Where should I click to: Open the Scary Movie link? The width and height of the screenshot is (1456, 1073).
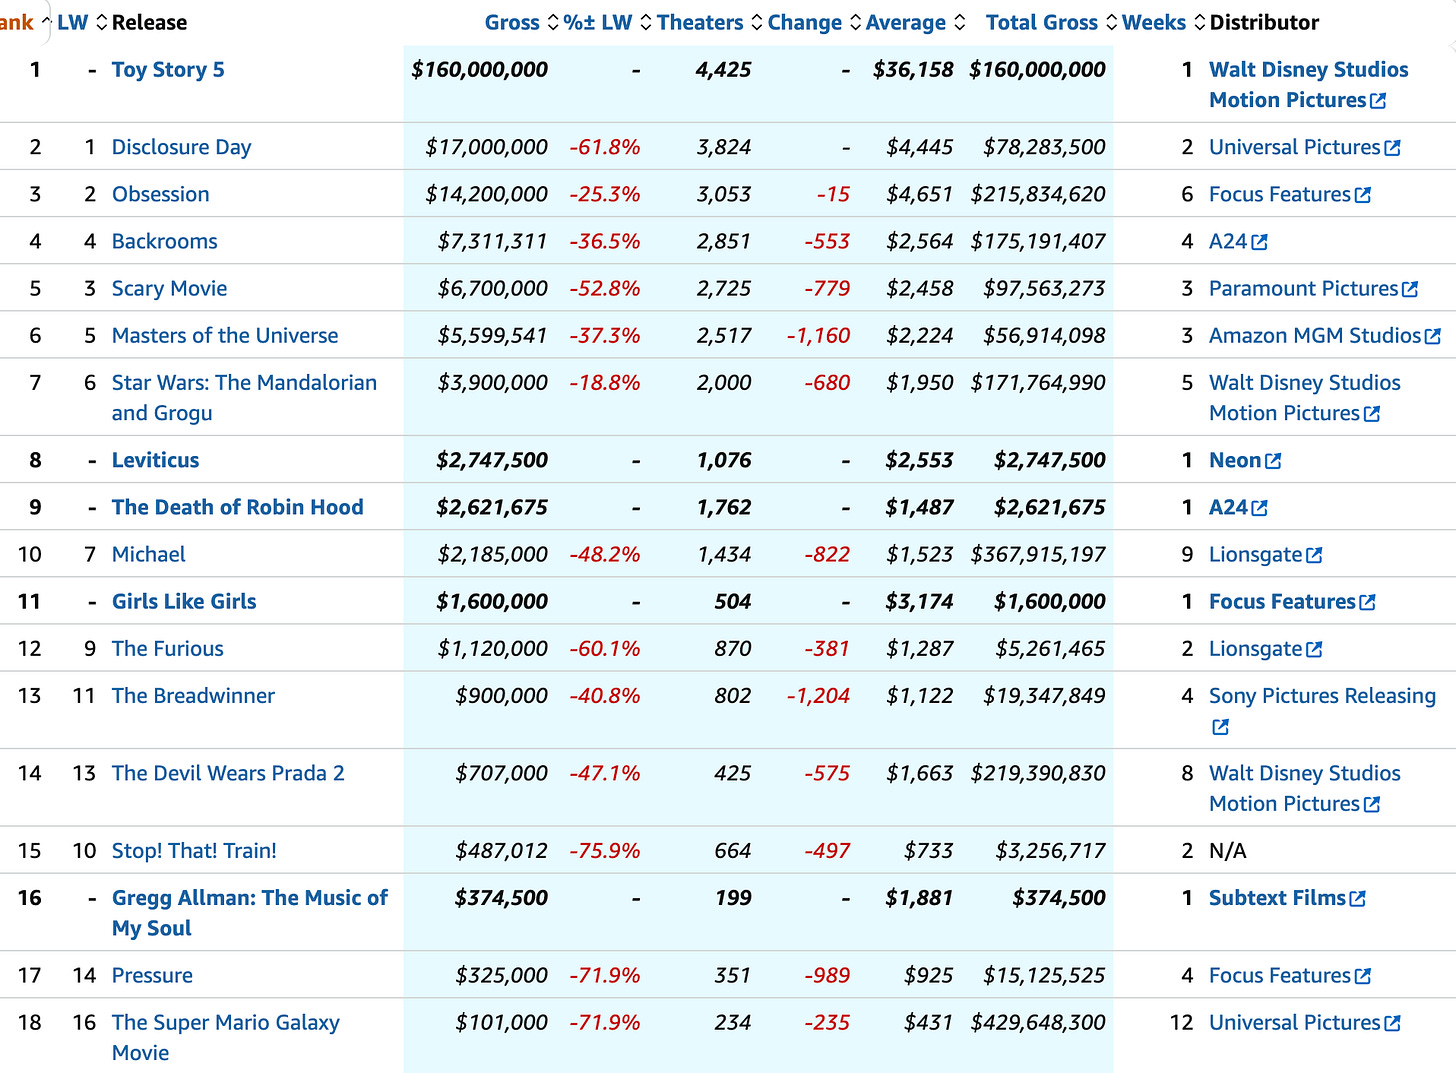[169, 288]
